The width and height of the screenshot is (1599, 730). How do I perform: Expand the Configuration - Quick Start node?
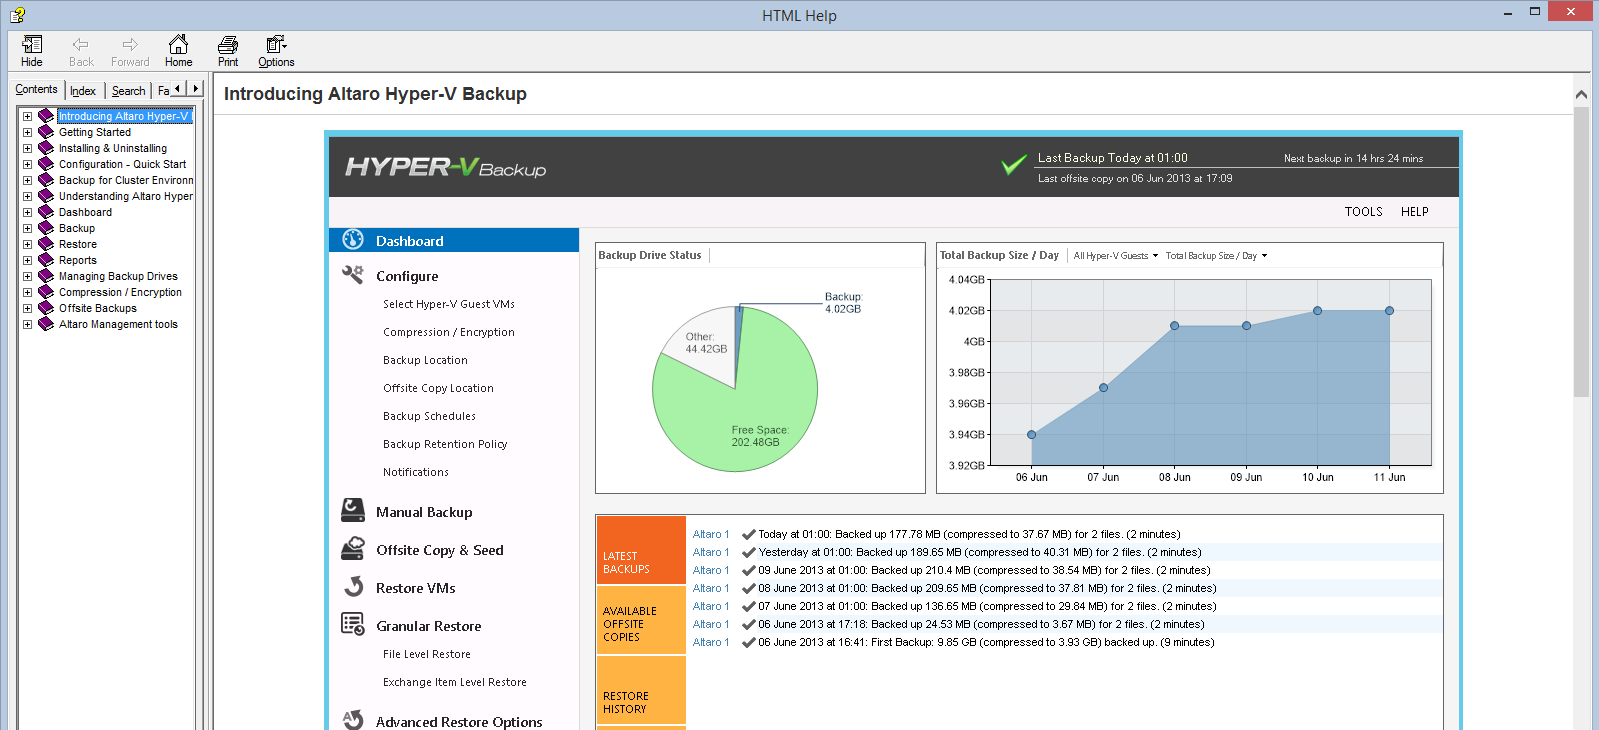tap(28, 164)
